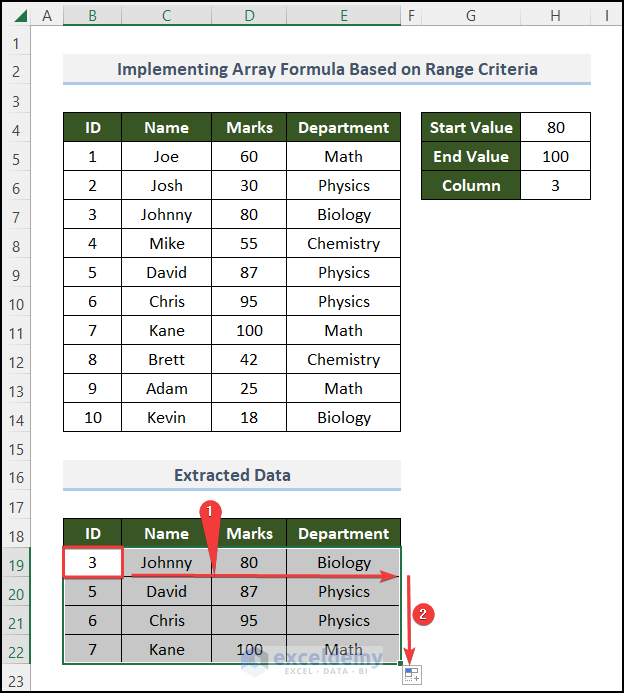Select row 19 header
The width and height of the screenshot is (624, 693).
coord(16,563)
